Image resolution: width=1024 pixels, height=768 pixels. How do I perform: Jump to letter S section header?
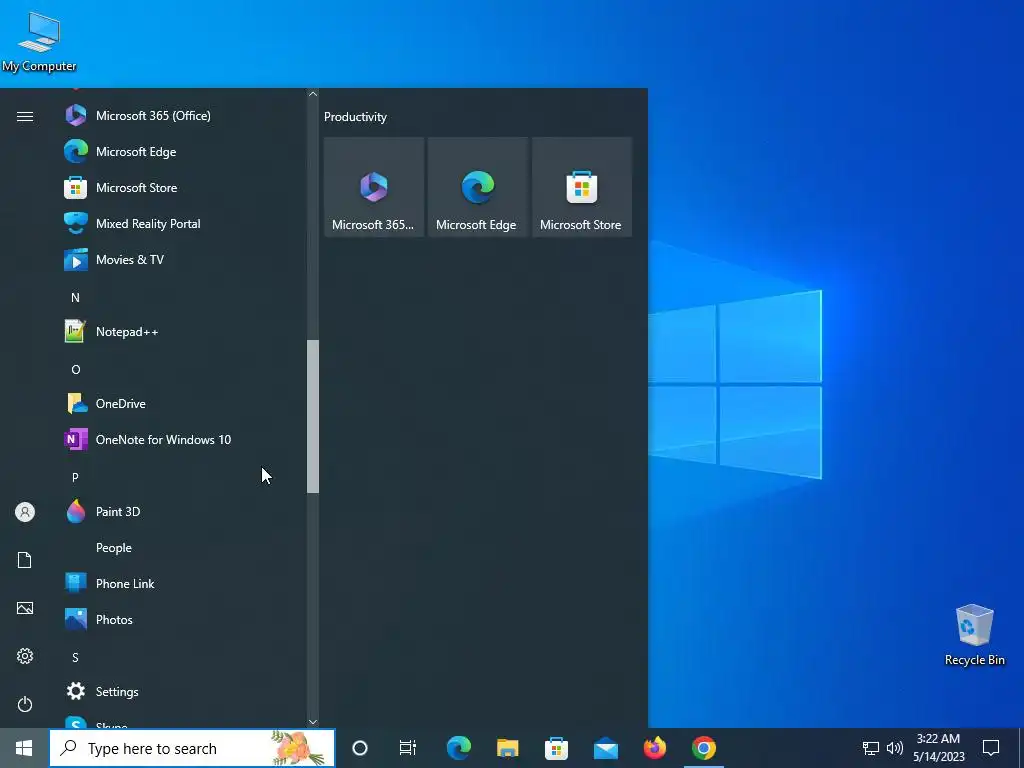click(75, 658)
